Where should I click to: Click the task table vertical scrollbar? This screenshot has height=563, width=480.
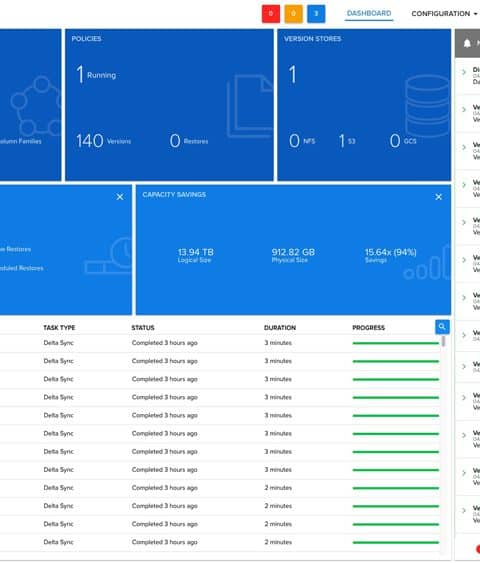pos(444,341)
